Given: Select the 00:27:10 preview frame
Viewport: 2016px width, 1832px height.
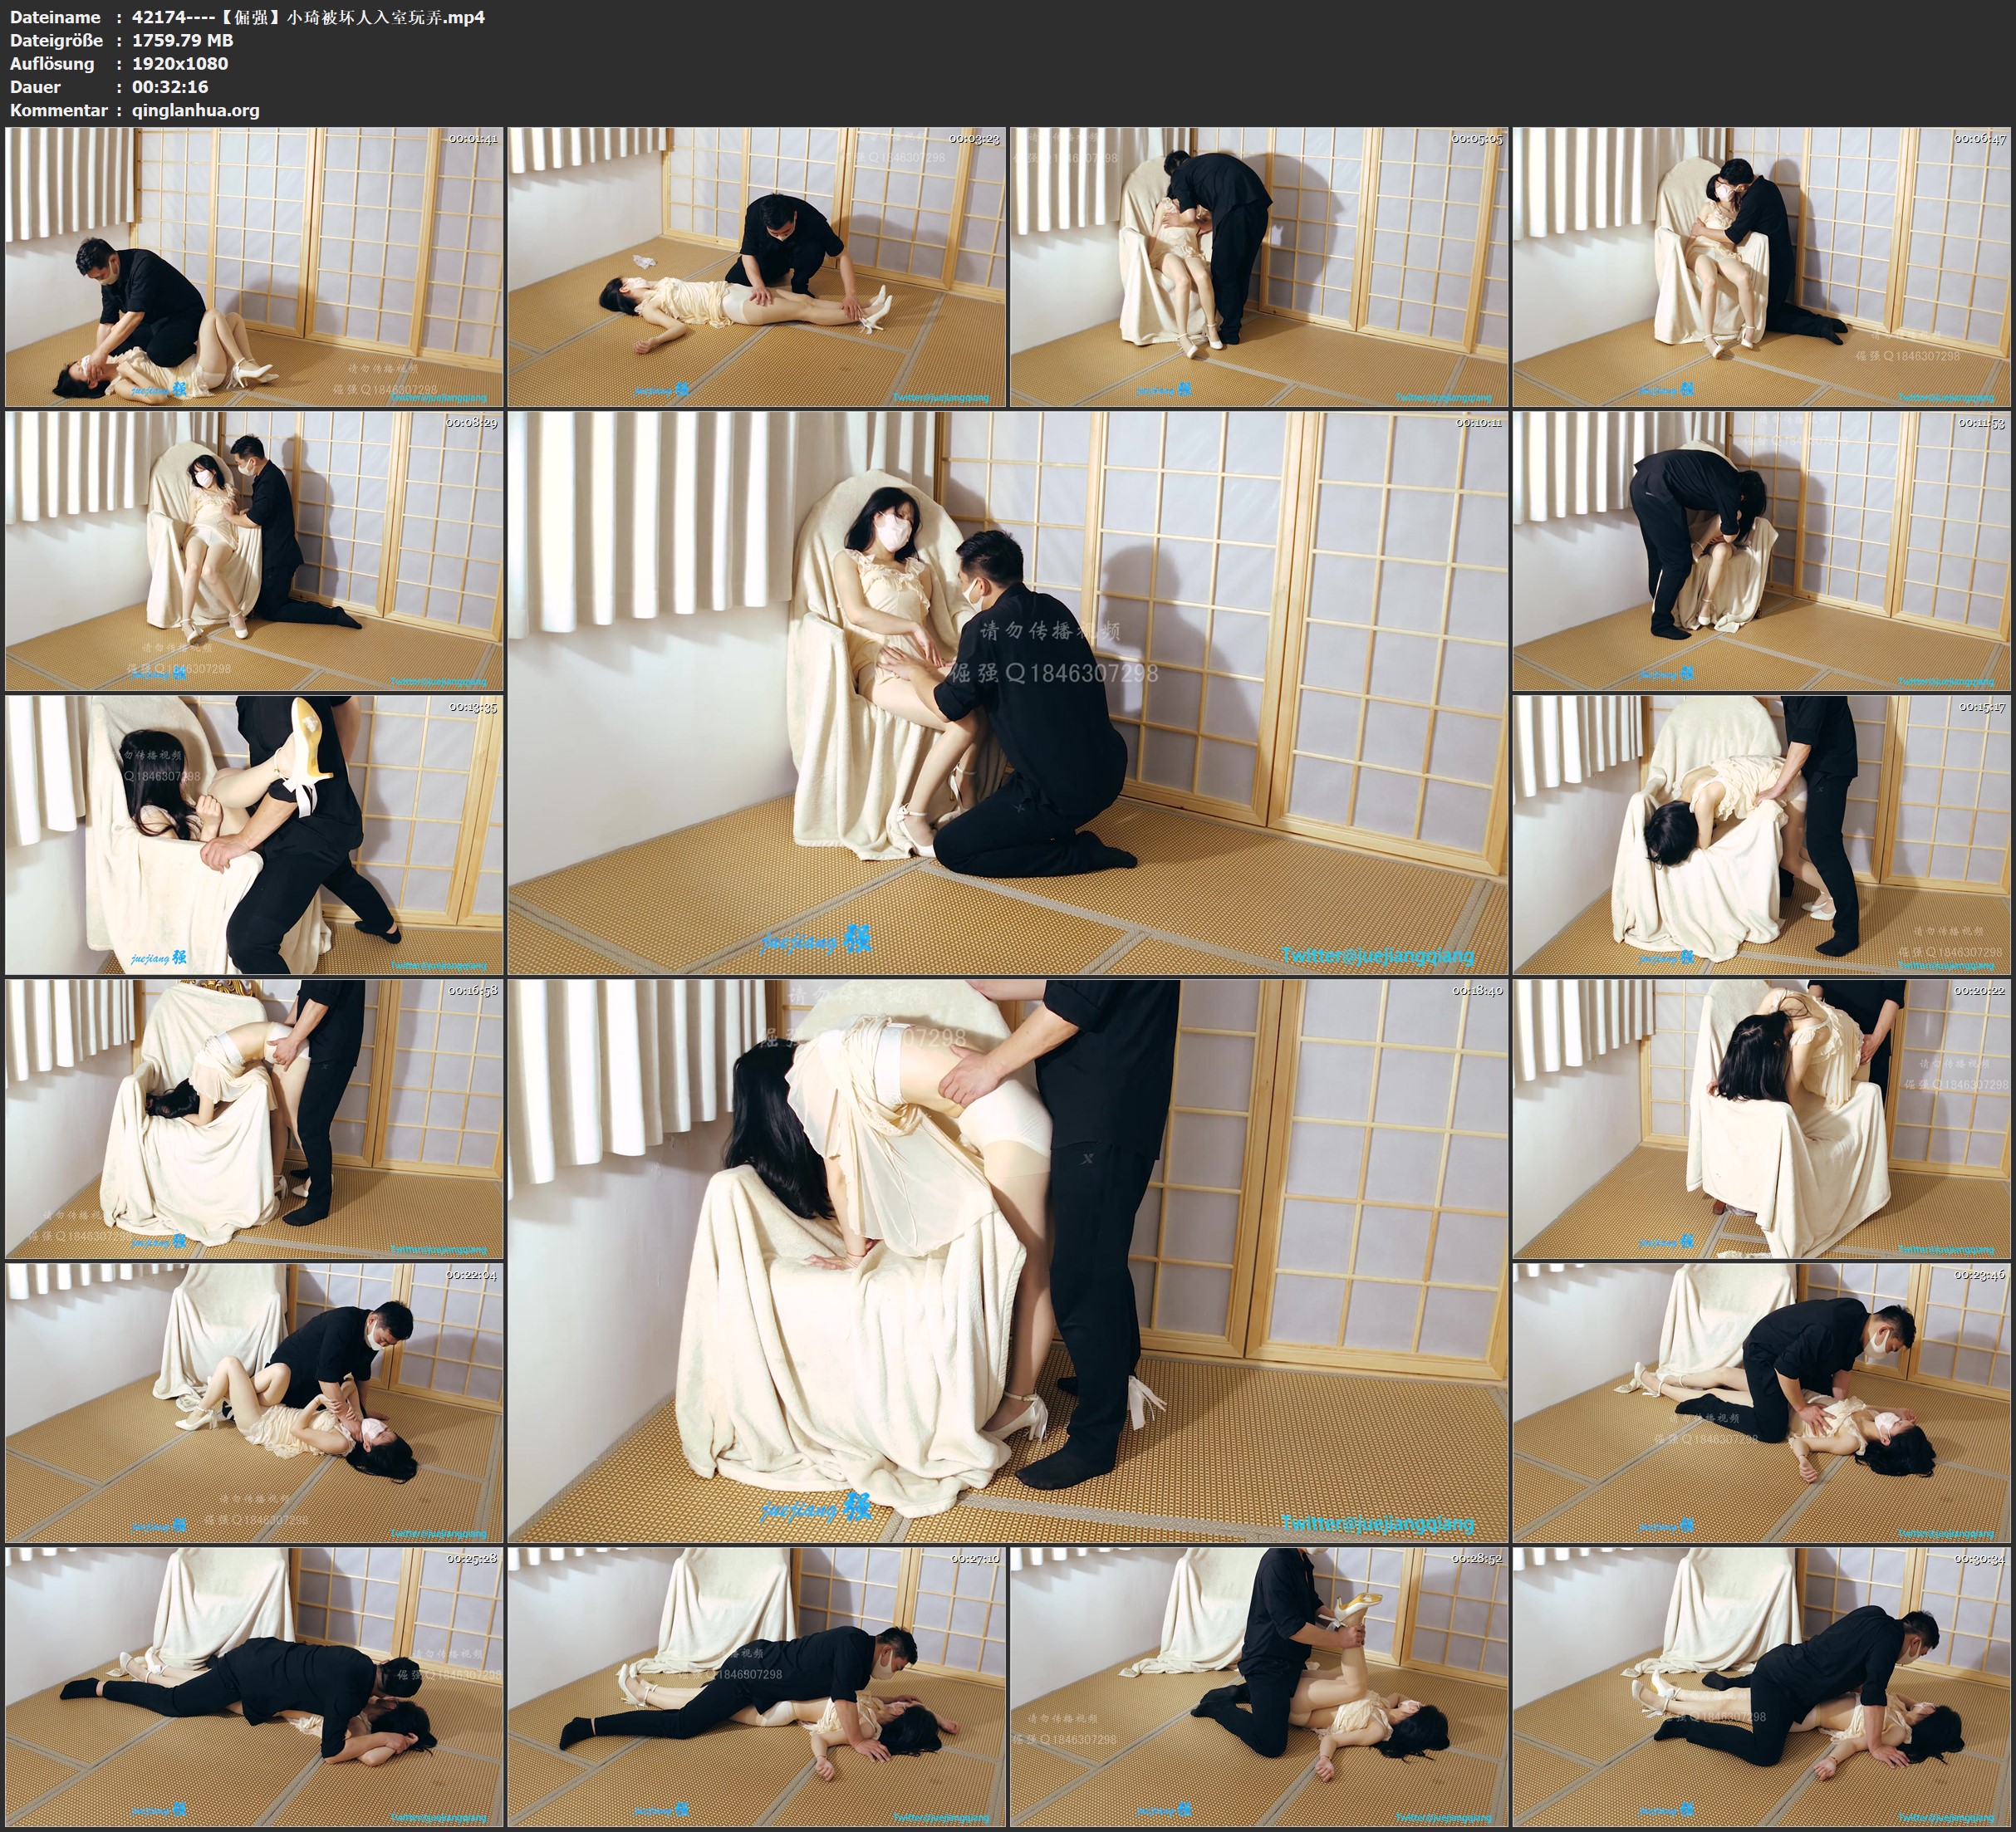Looking at the screenshot, I should click(x=757, y=1687).
